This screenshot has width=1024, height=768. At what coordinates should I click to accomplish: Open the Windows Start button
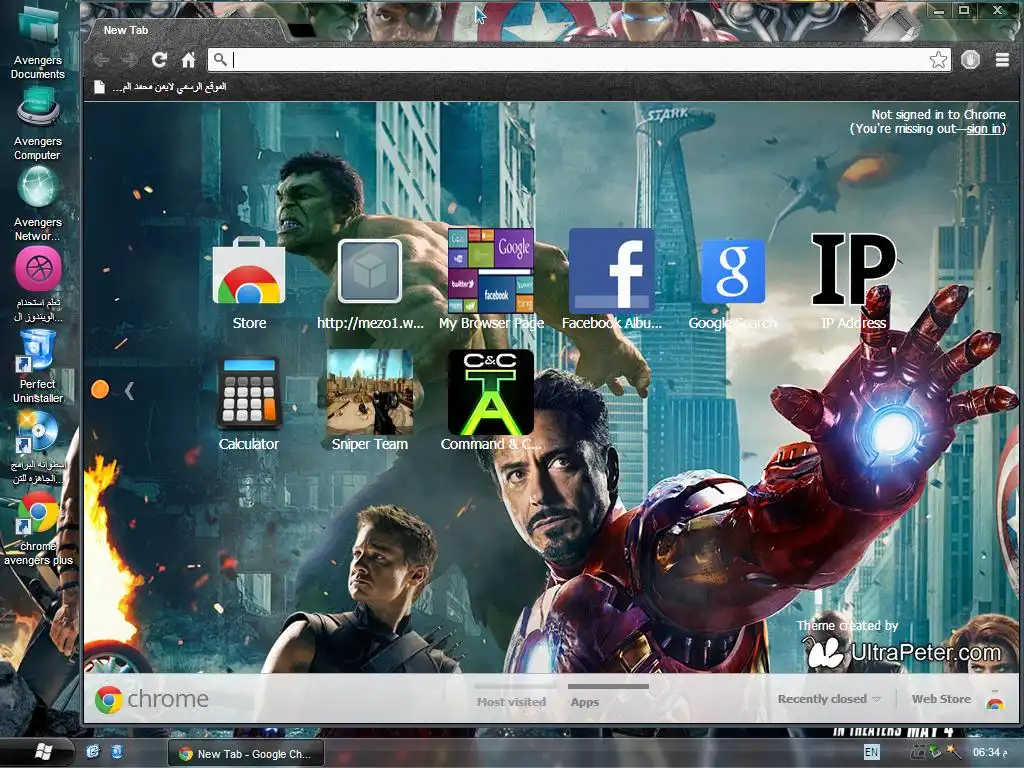tap(43, 752)
